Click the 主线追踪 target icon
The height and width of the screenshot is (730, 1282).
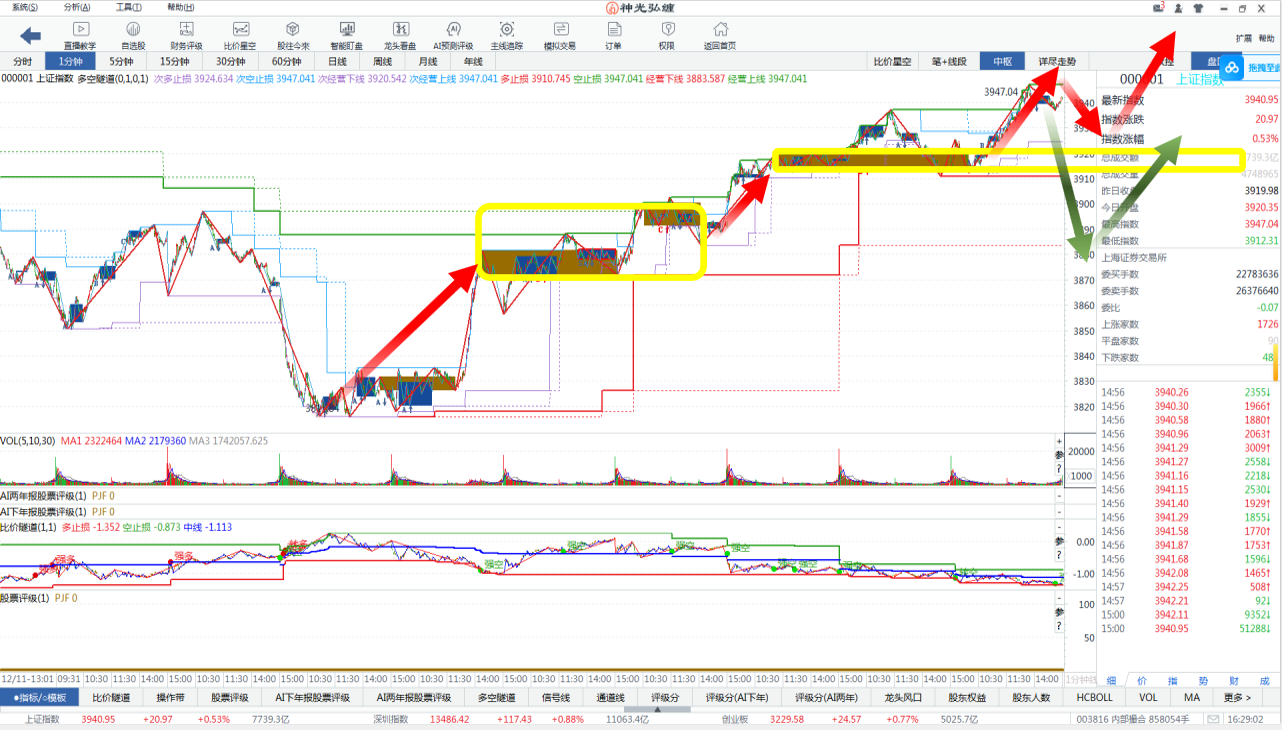pos(506,35)
